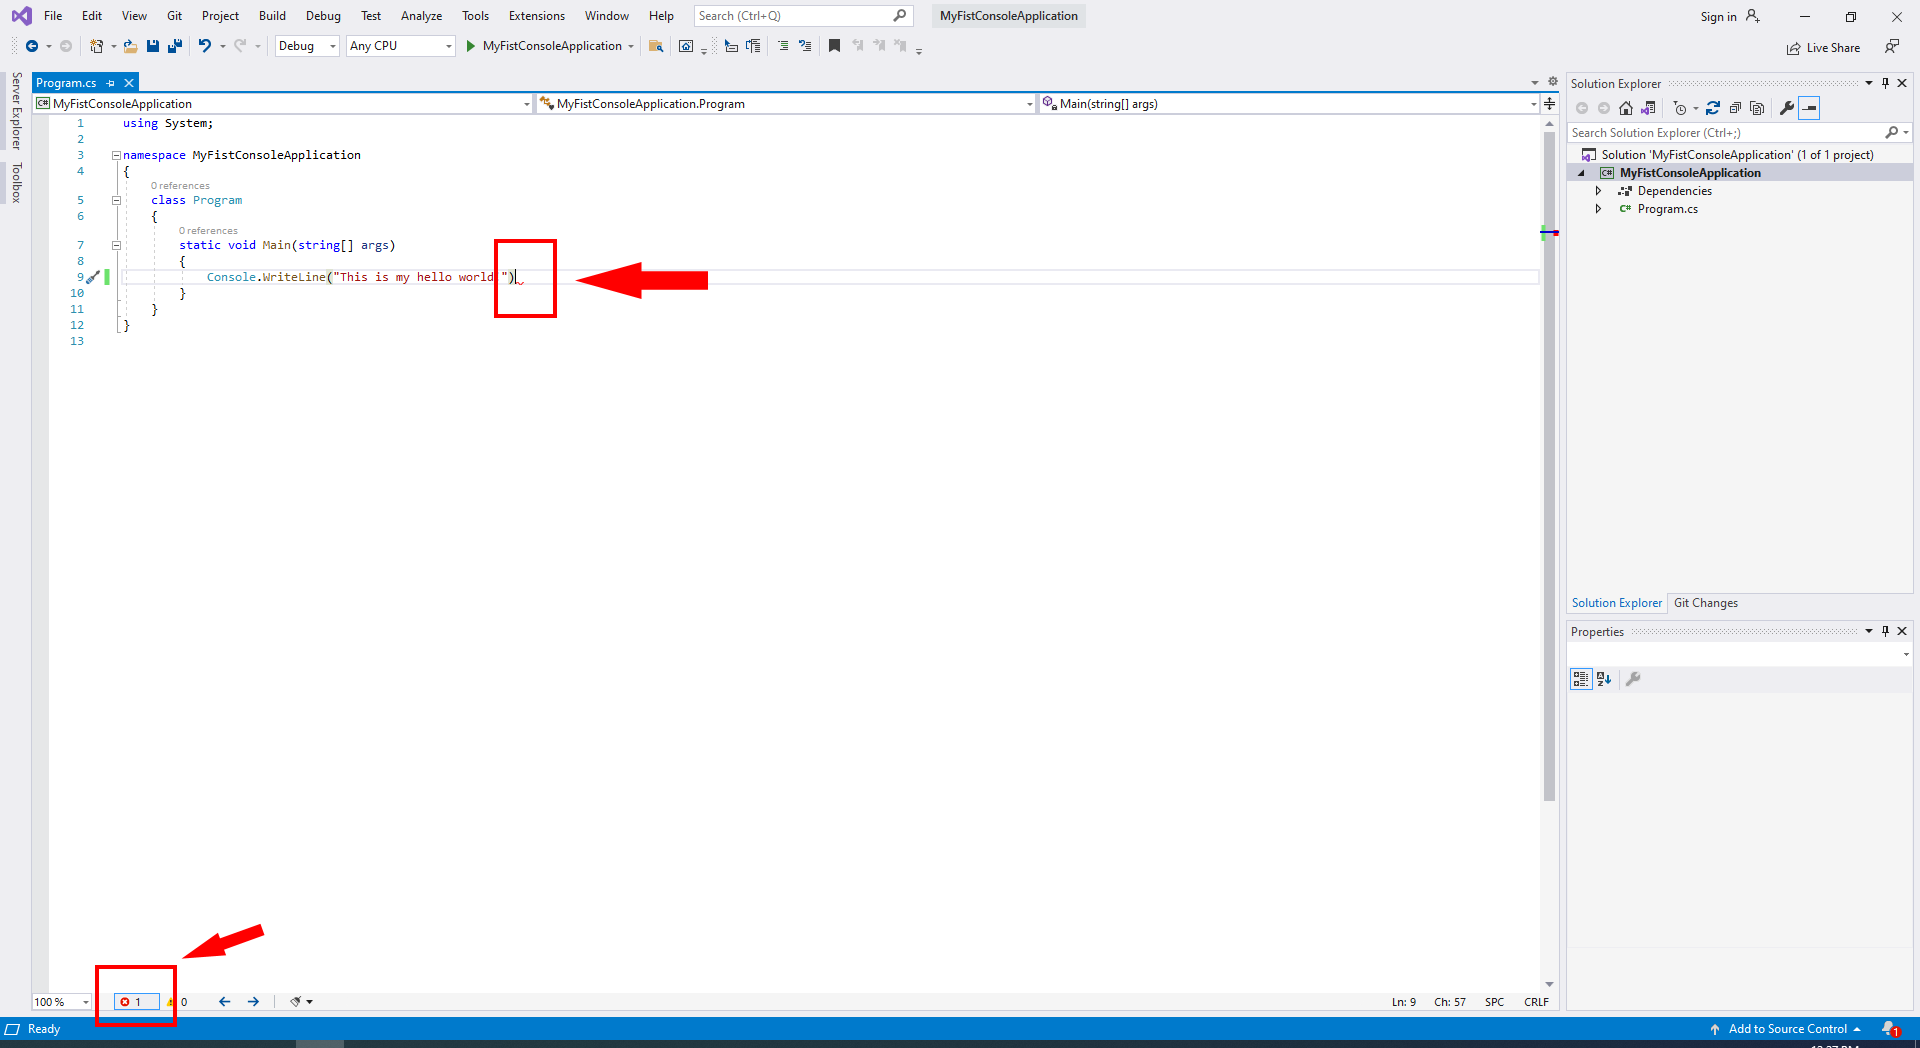Image resolution: width=1920 pixels, height=1048 pixels.
Task: Navigate to next issue arrow
Action: 253,1002
